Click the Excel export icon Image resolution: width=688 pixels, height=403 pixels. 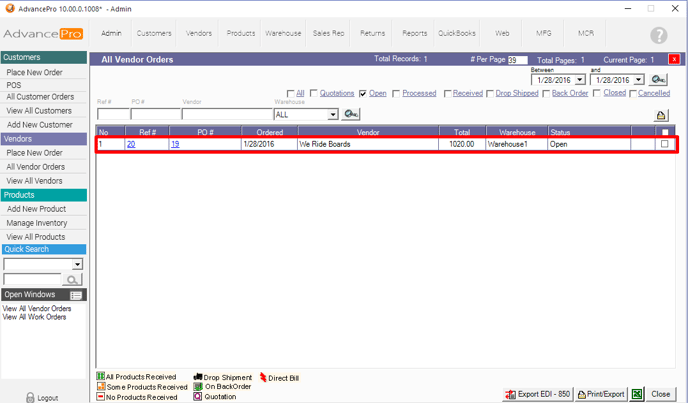pyautogui.click(x=636, y=394)
